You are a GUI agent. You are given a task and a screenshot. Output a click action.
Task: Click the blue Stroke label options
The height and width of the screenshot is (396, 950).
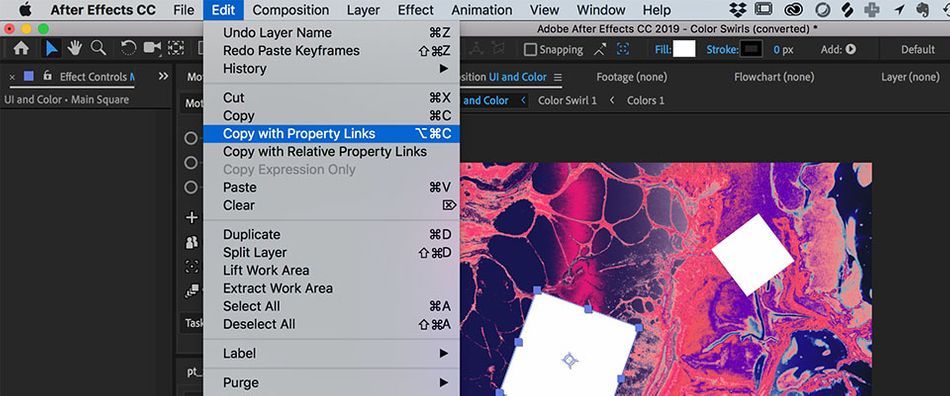pyautogui.click(x=722, y=50)
